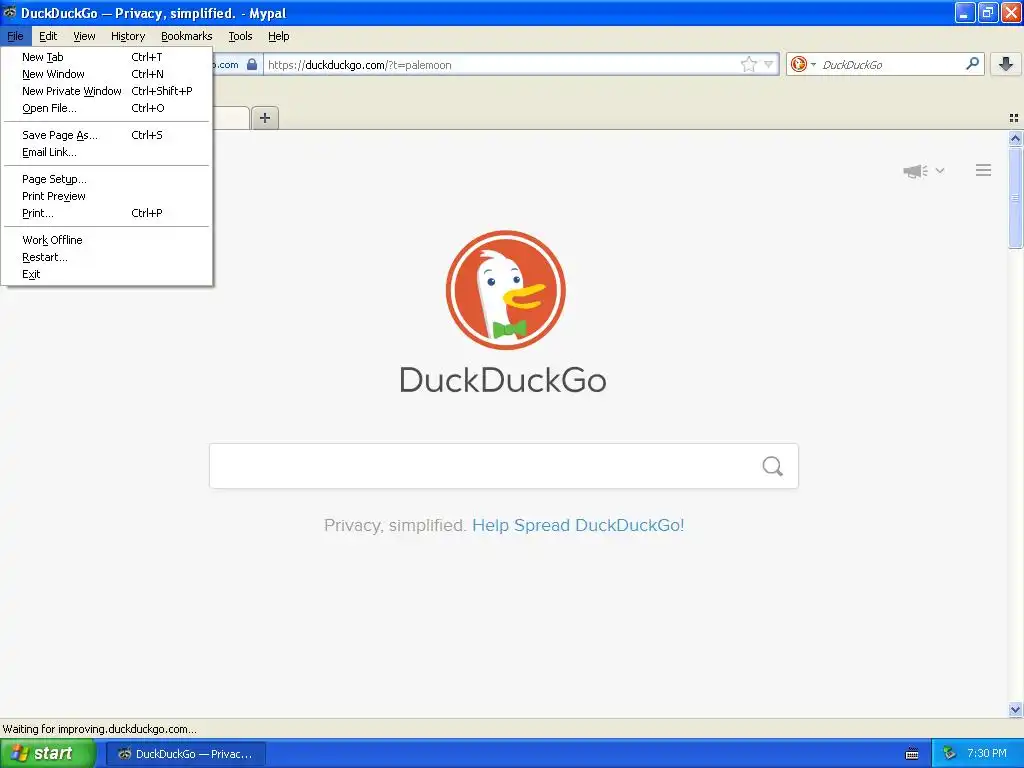Click the DuckDuckGo megaphone icon
1024x768 pixels.
[x=916, y=171]
